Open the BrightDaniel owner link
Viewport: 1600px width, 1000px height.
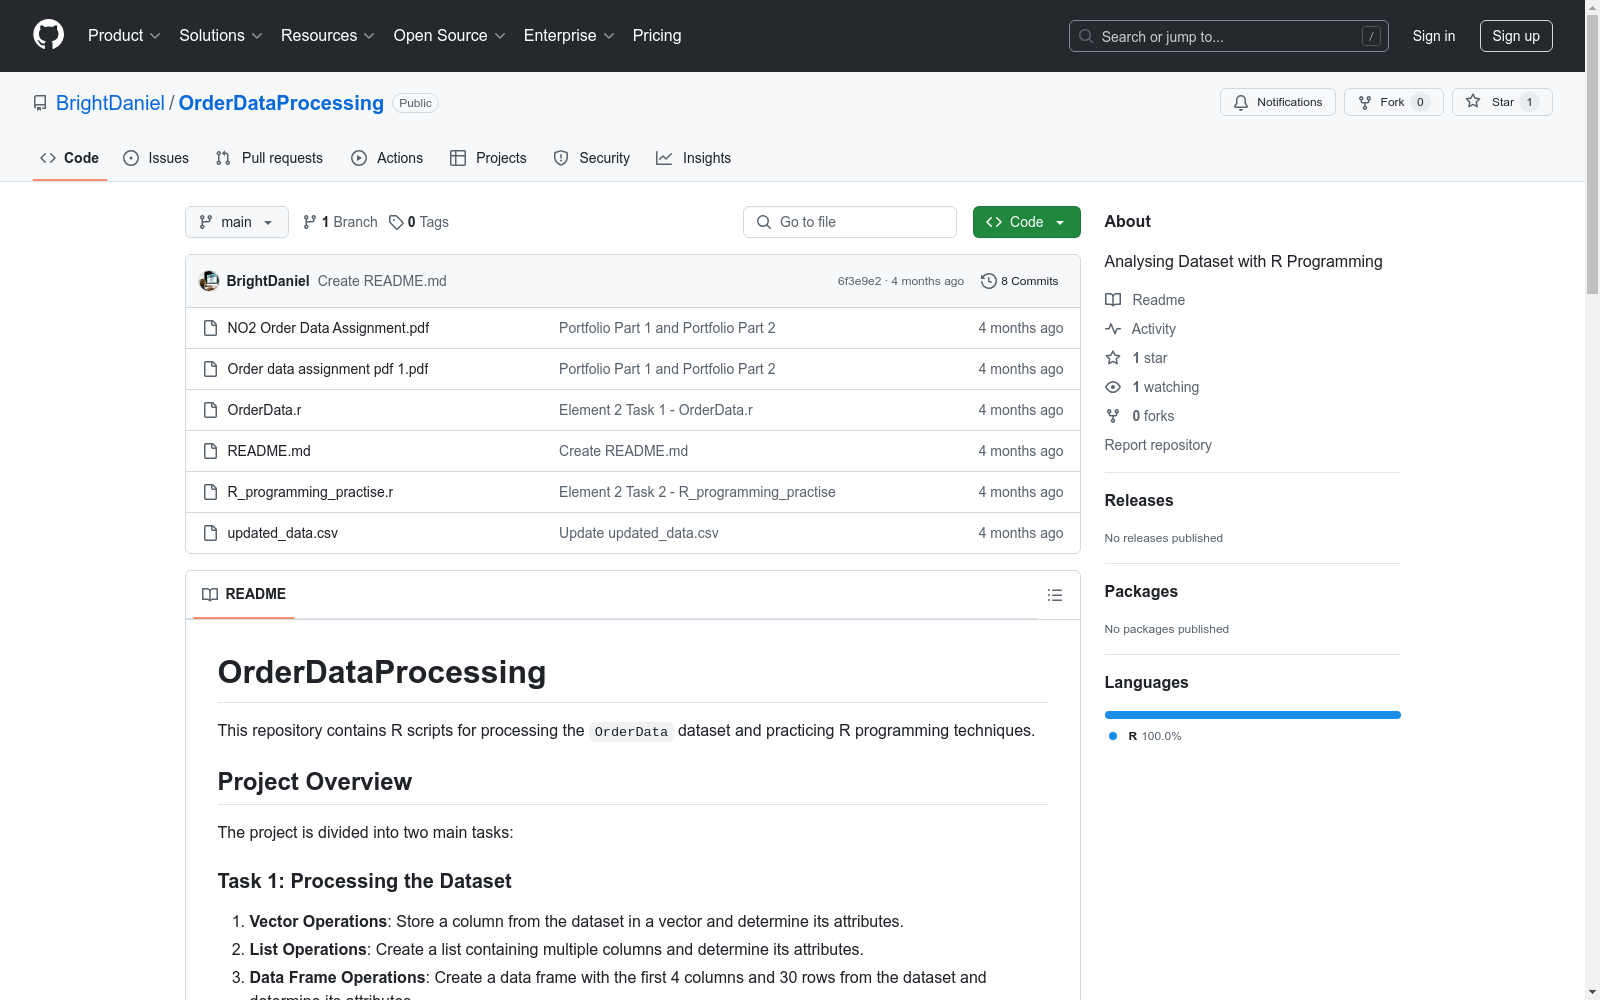click(x=110, y=103)
